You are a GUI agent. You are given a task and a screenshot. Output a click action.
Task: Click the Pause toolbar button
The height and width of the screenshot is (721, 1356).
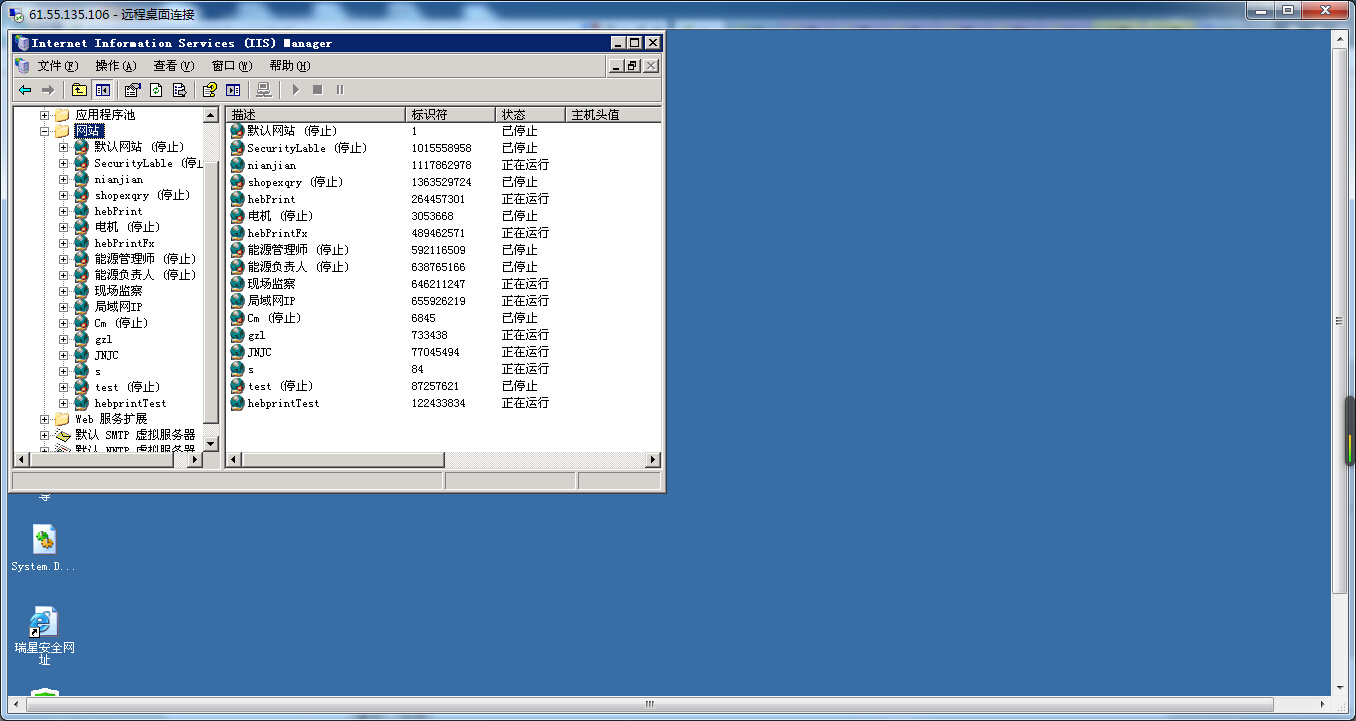pyautogui.click(x=340, y=90)
